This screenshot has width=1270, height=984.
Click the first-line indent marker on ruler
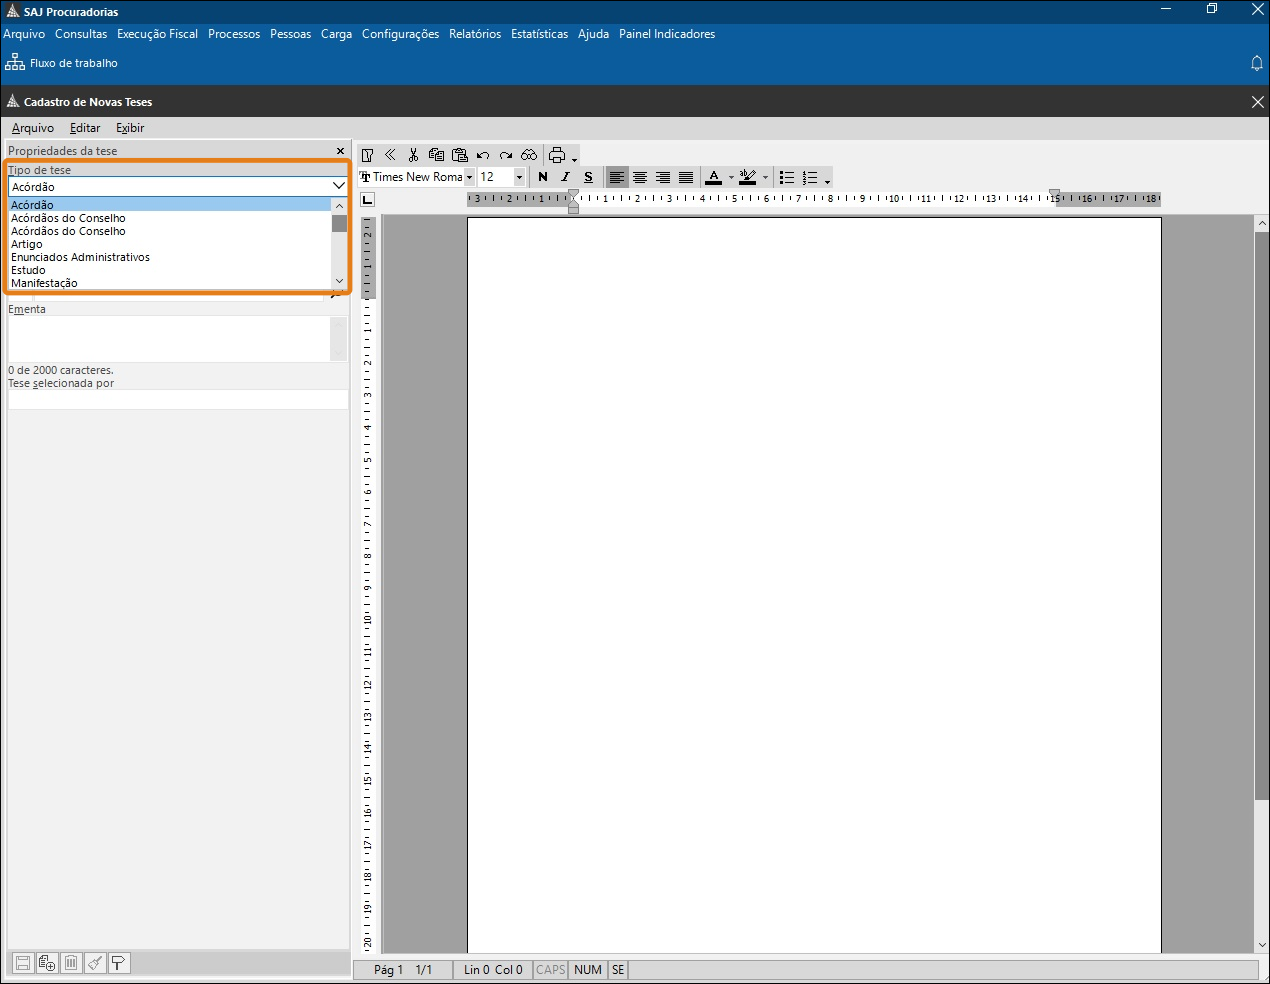pyautogui.click(x=573, y=194)
